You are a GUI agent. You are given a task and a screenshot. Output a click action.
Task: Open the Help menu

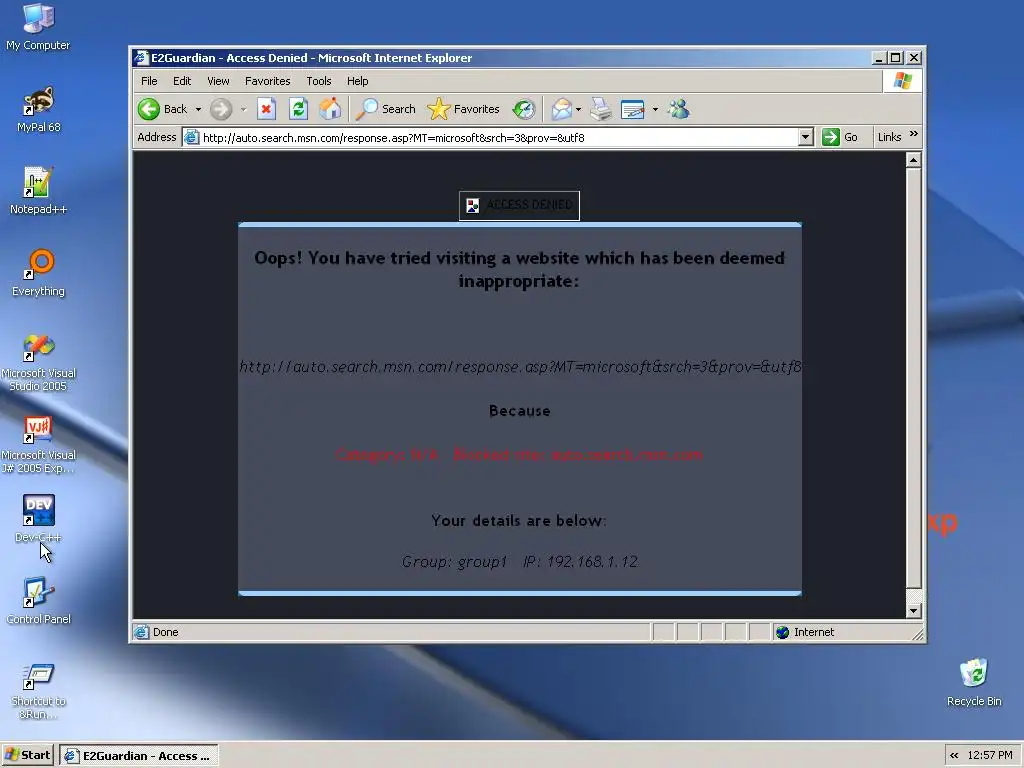(357, 81)
